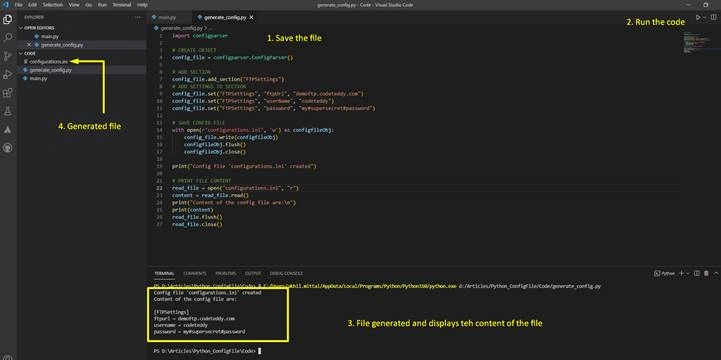
Task: Open main.py in CODE folder
Action: pos(82,79)
